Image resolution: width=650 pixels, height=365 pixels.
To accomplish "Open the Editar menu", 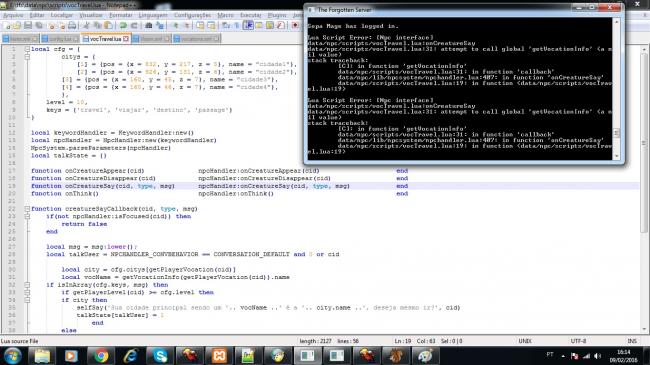I will (x=37, y=15).
